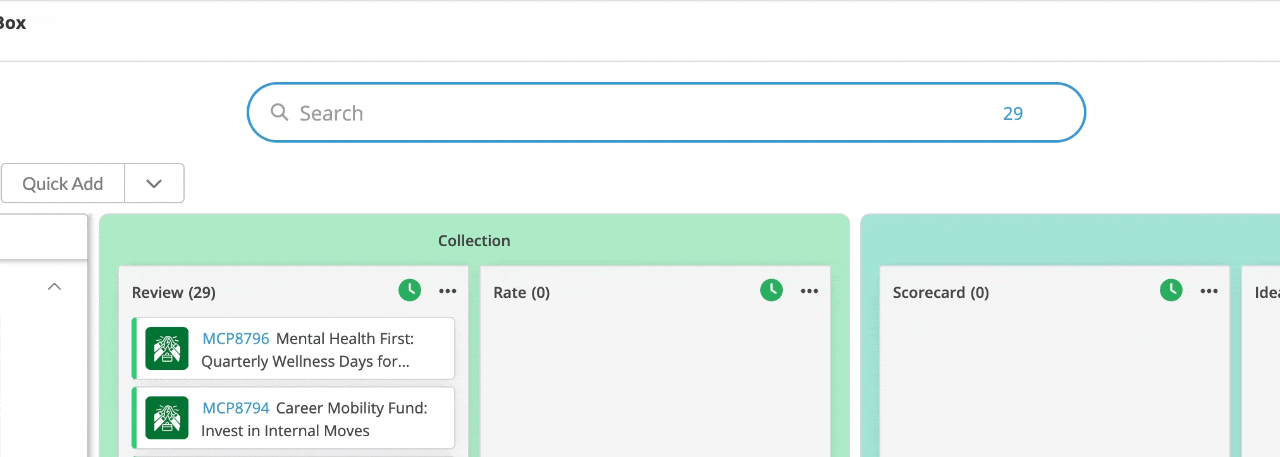Image resolution: width=1280 pixels, height=457 pixels.
Task: Click the green clock icon in Scorecard column
Action: 1171,290
